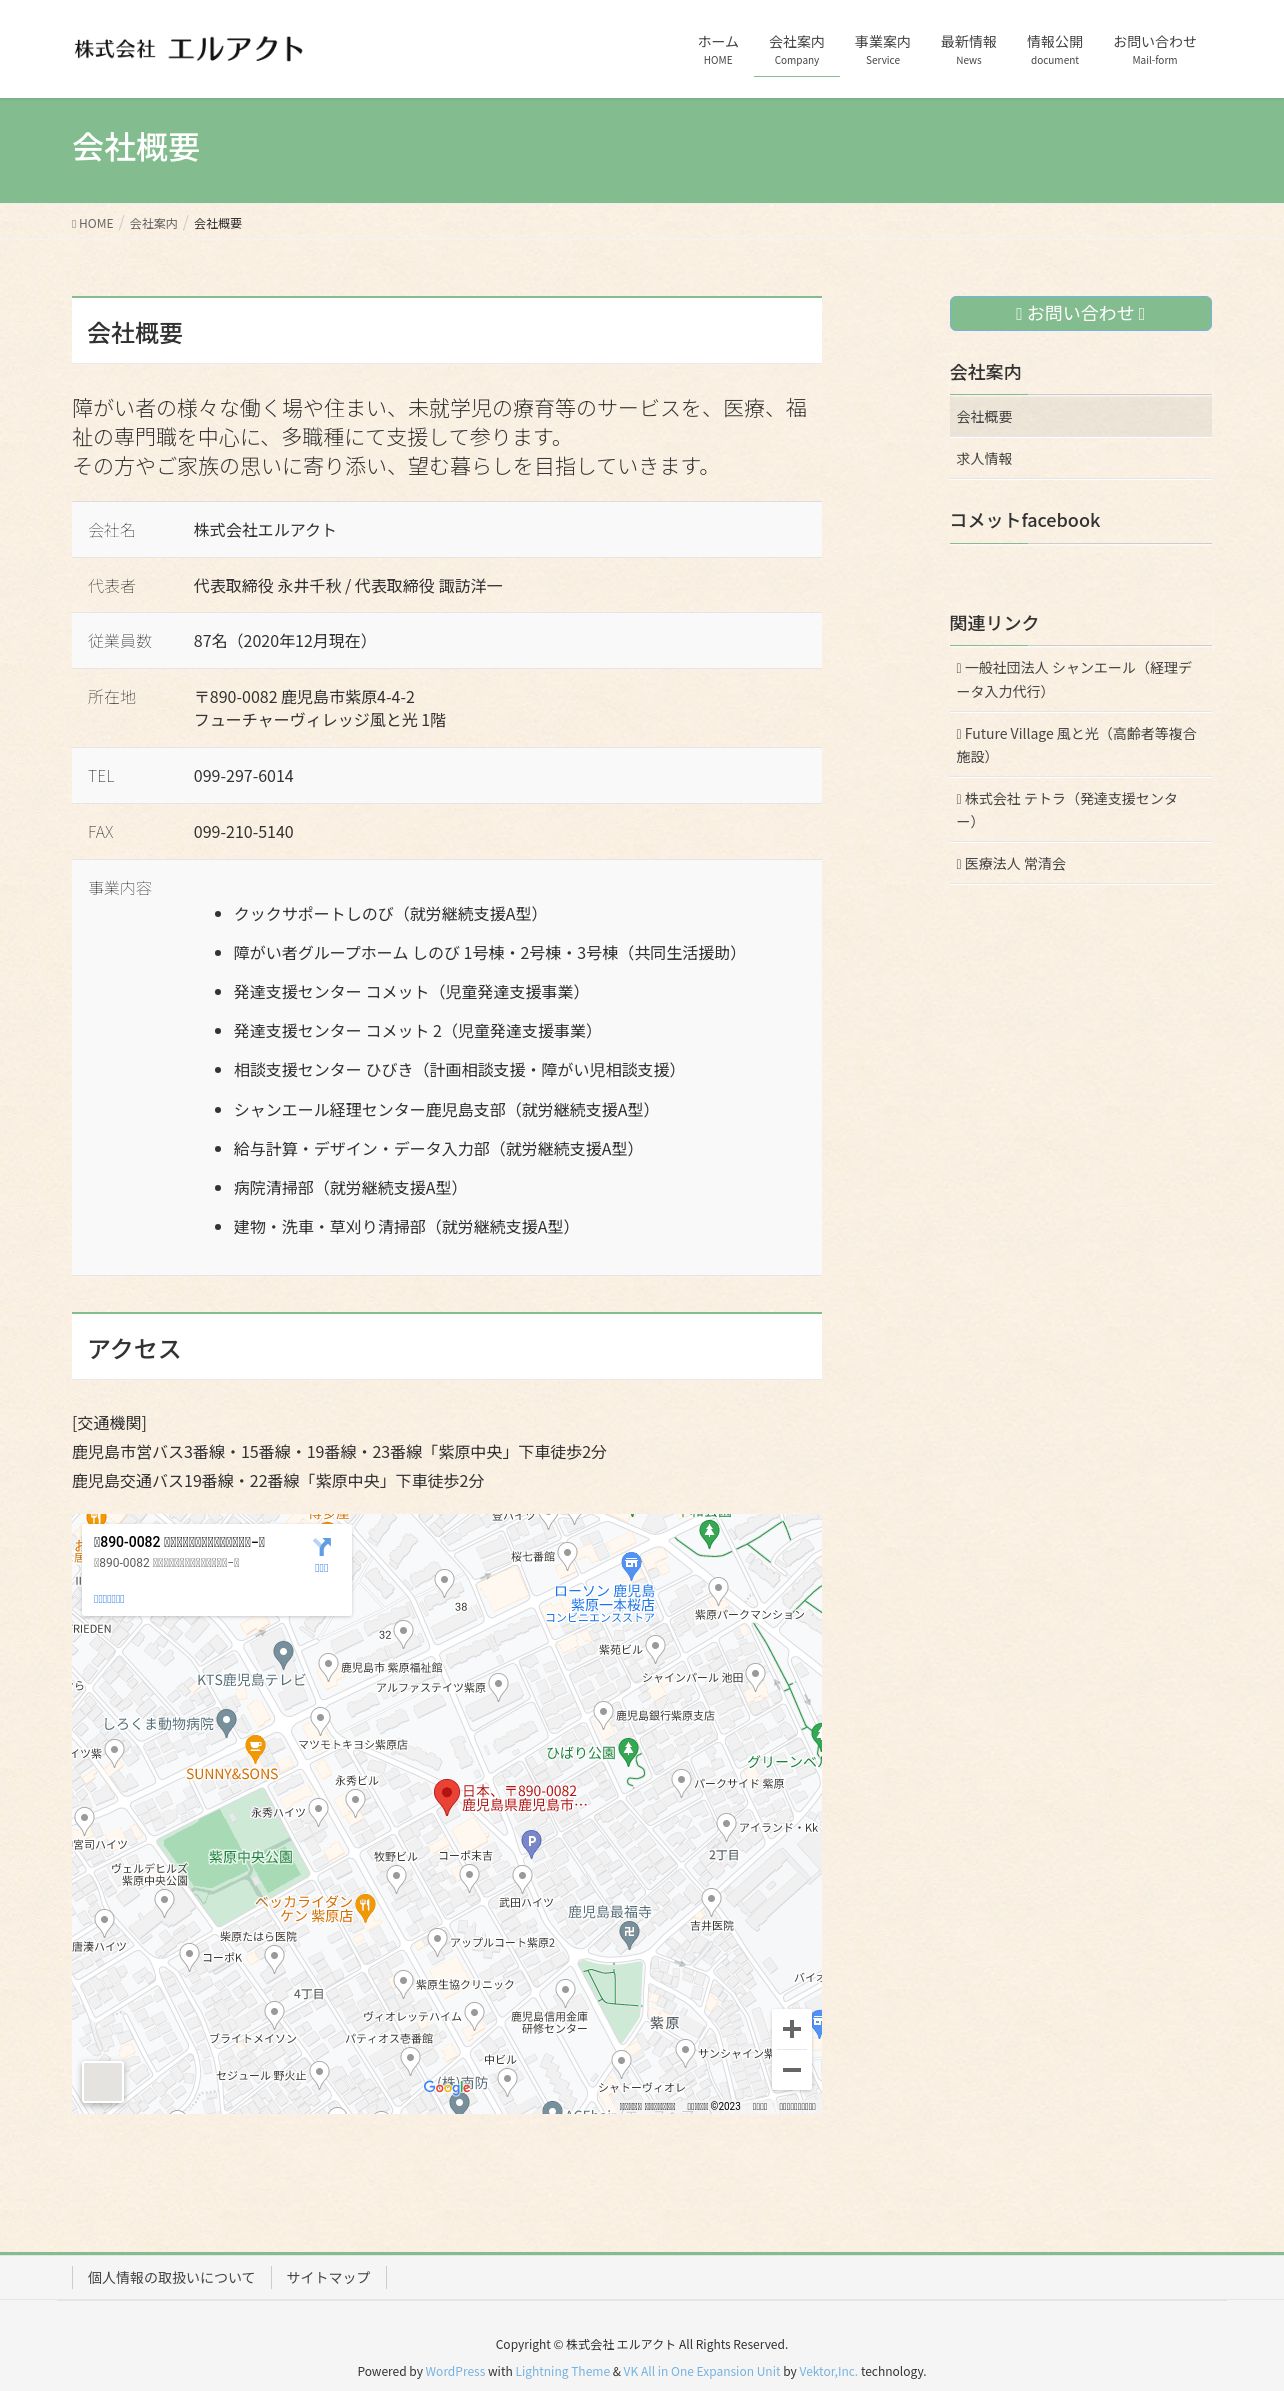Click the 〒890-0082 鹿児島市紫原4-4-2 address text
This screenshot has height=2391, width=1284.
click(x=304, y=697)
